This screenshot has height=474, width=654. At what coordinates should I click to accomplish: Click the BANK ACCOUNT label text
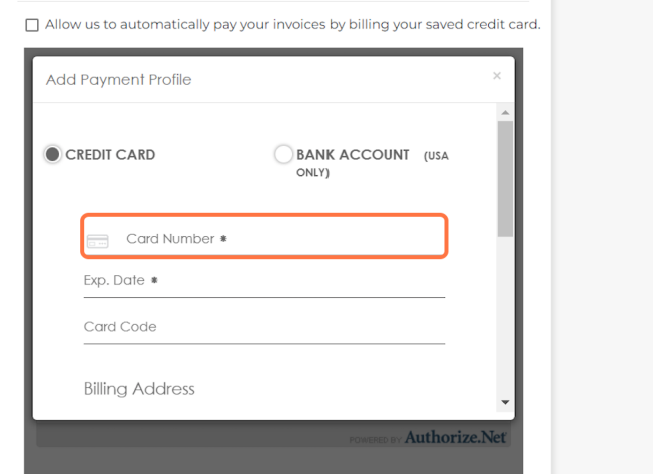pos(353,155)
